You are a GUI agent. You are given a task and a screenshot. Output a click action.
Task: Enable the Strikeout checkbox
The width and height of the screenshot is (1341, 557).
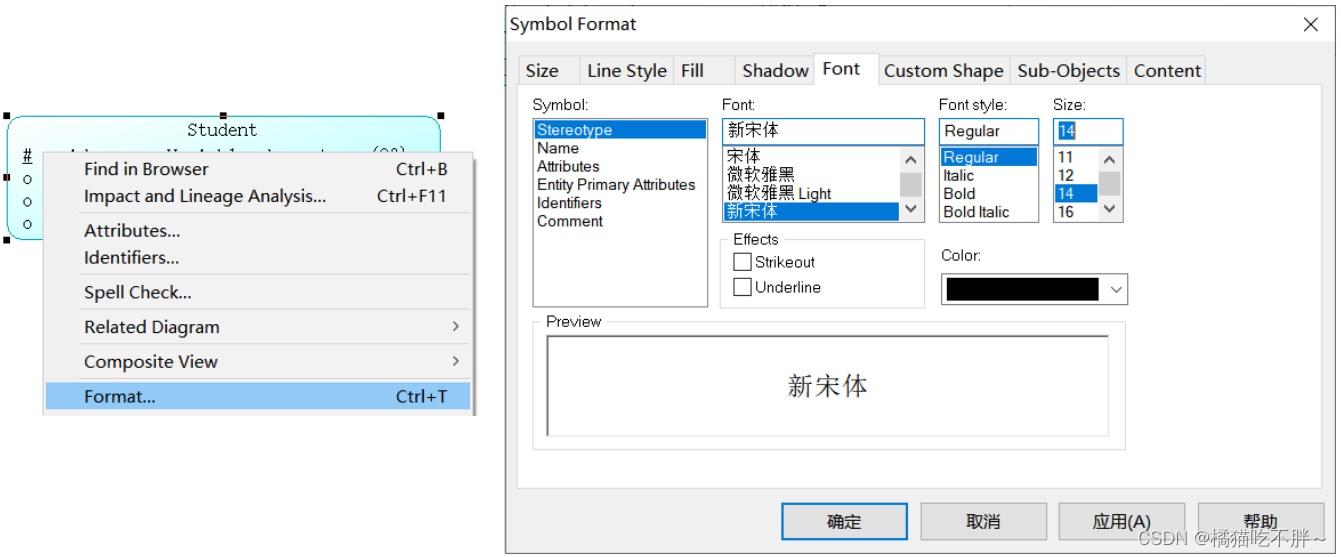click(742, 262)
